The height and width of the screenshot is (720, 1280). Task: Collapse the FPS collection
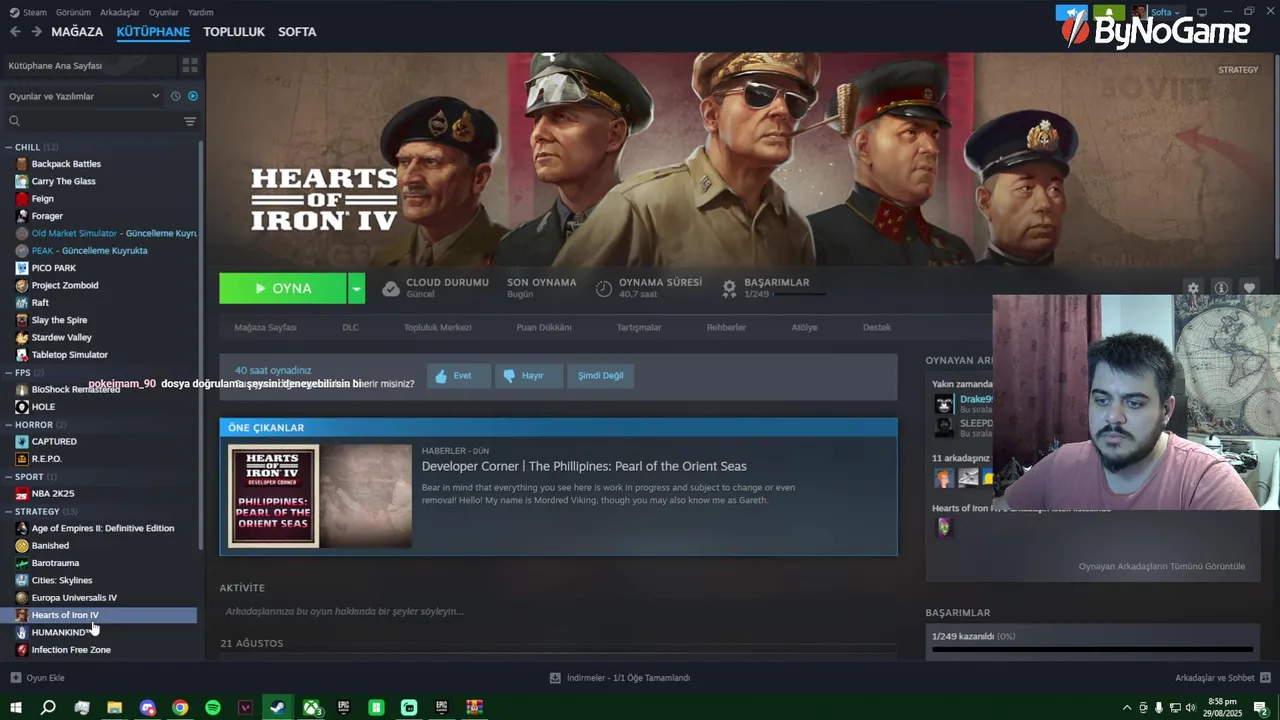click(x=8, y=372)
